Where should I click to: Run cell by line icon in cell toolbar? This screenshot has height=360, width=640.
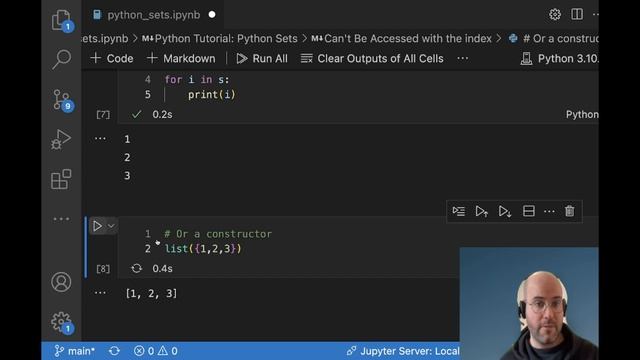coord(459,211)
